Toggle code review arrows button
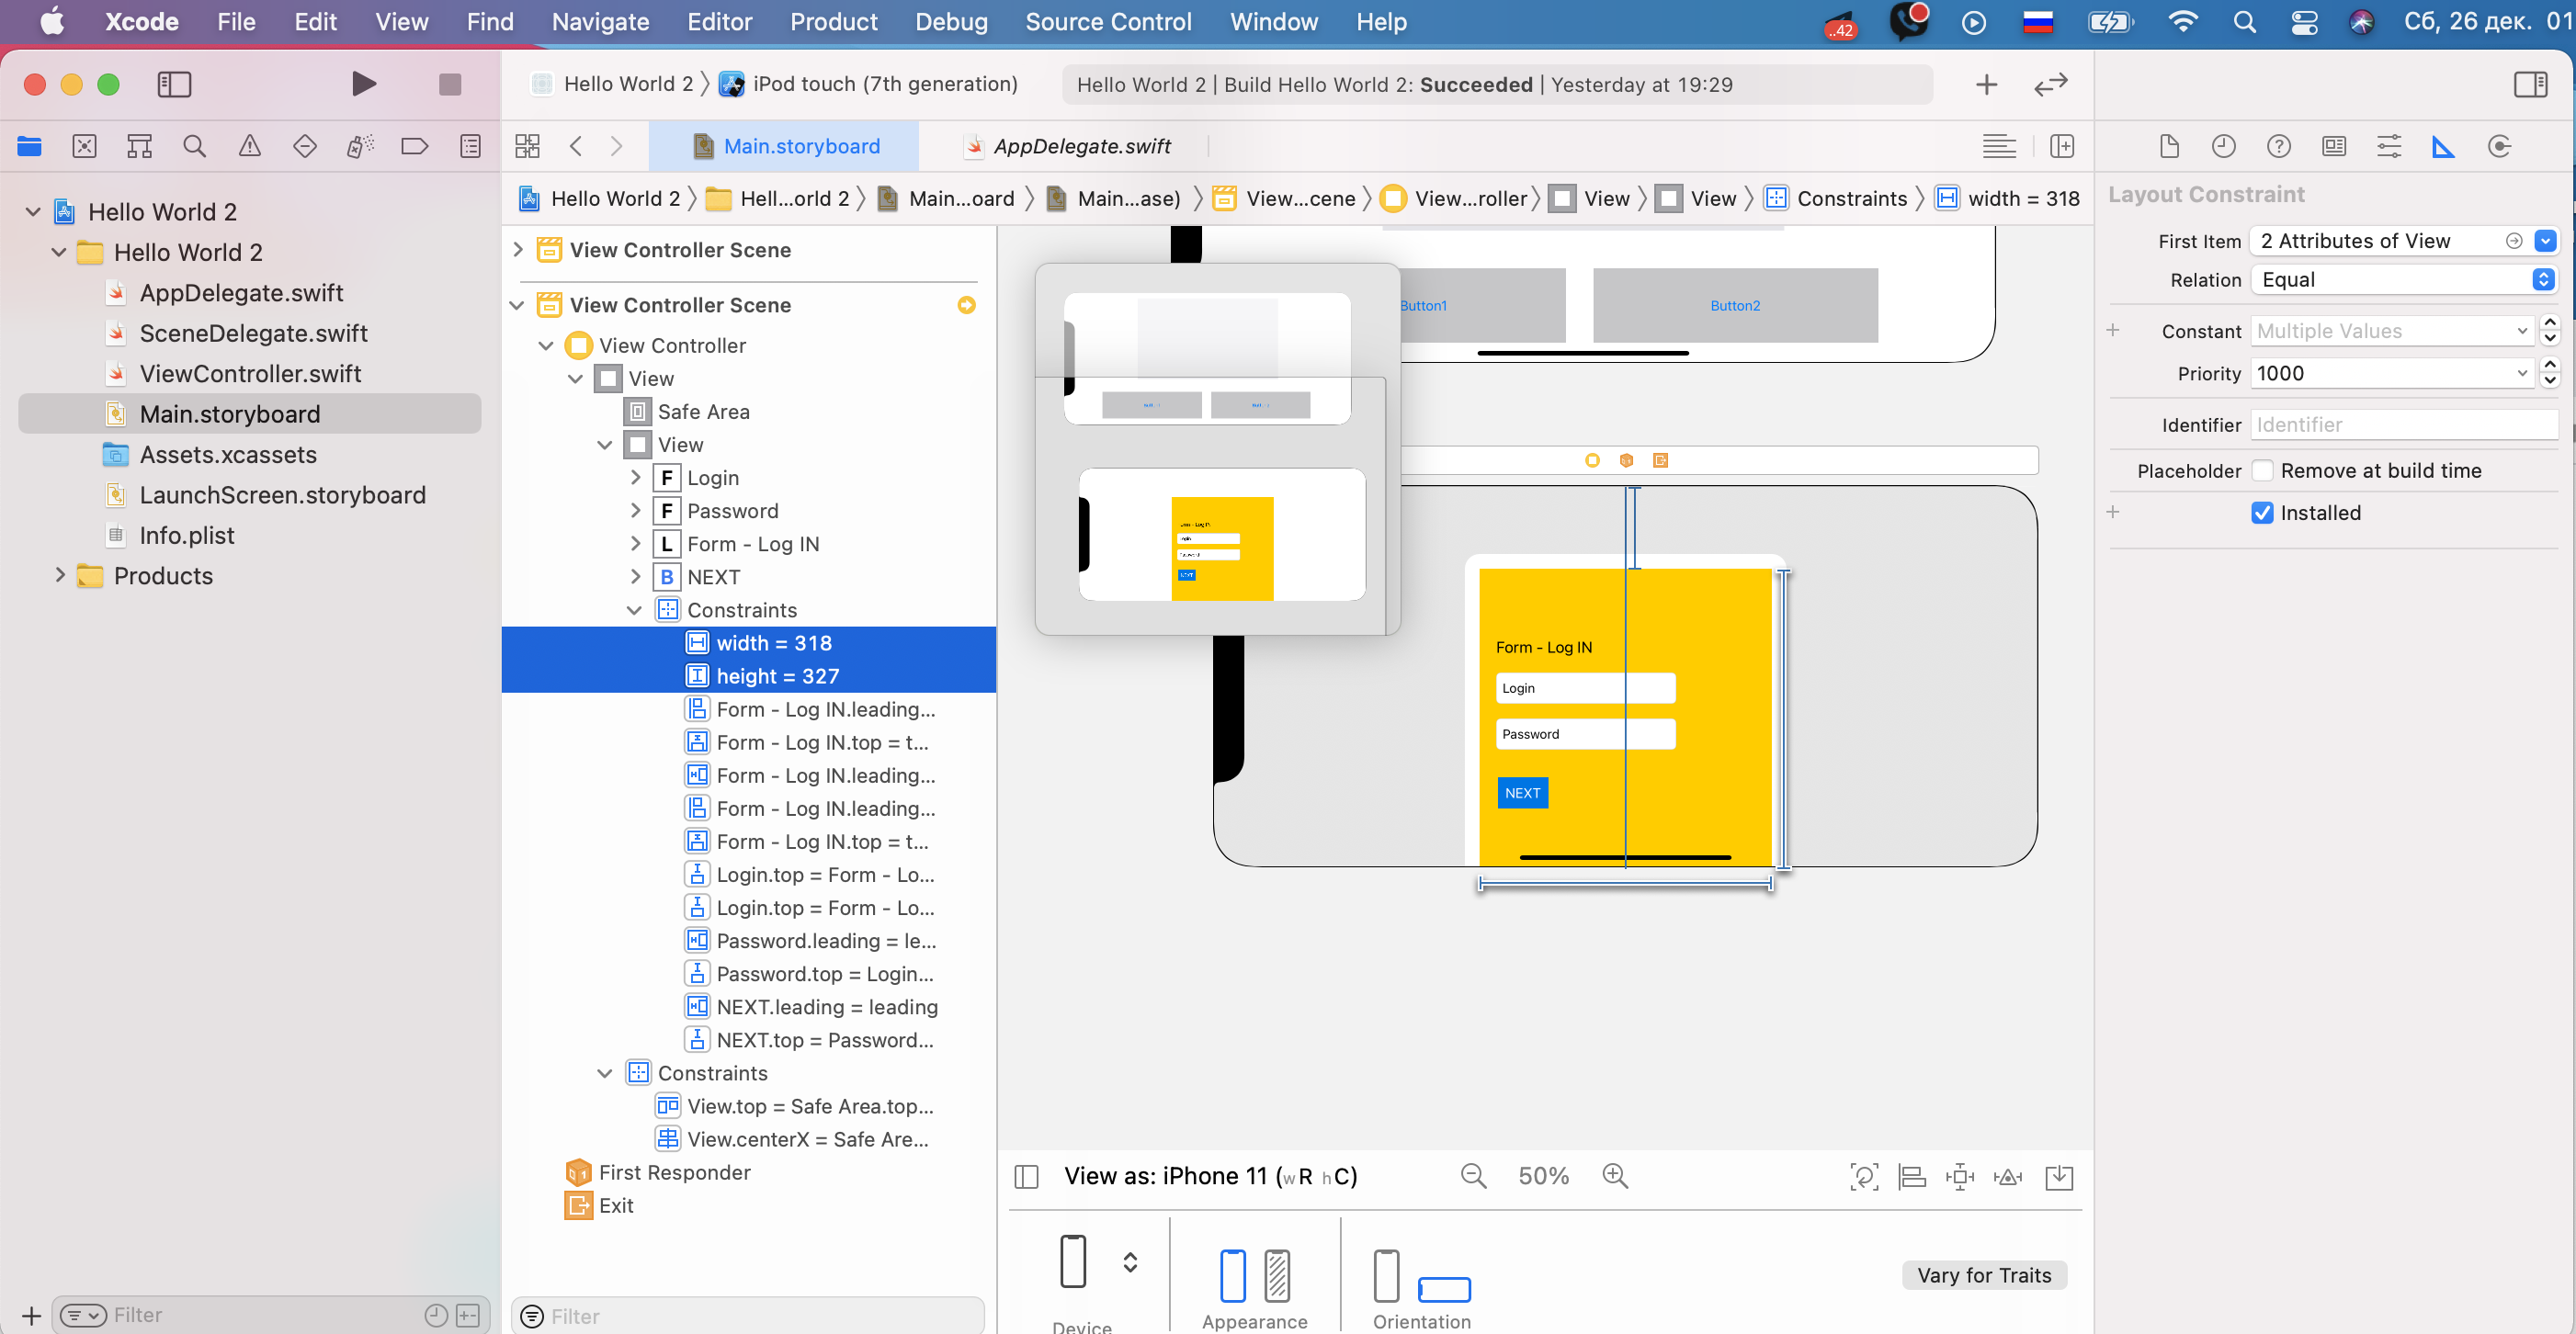Screen dimensions: 2576x1334 pos(2051,85)
